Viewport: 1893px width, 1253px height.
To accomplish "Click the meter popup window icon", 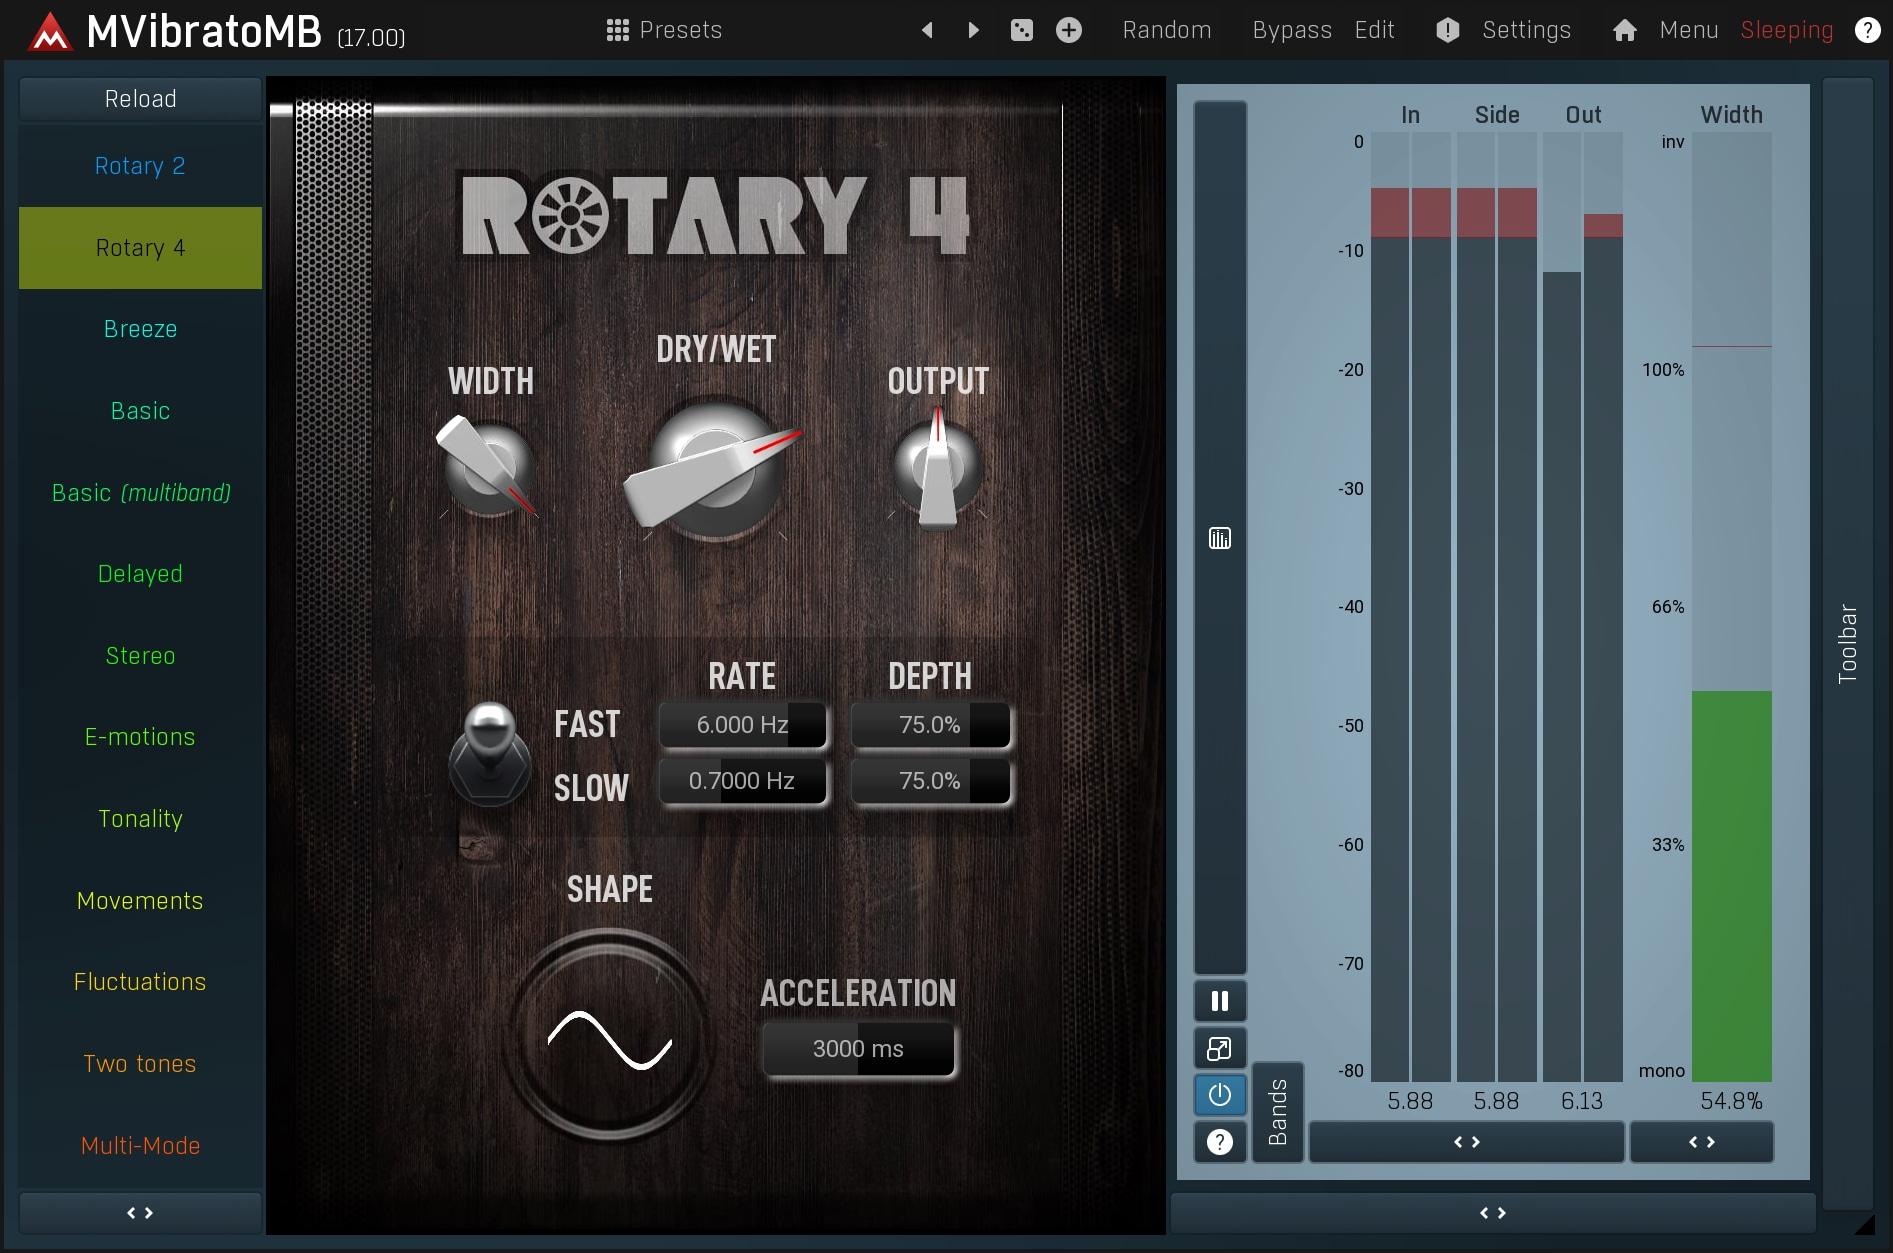I will coord(1219,1048).
